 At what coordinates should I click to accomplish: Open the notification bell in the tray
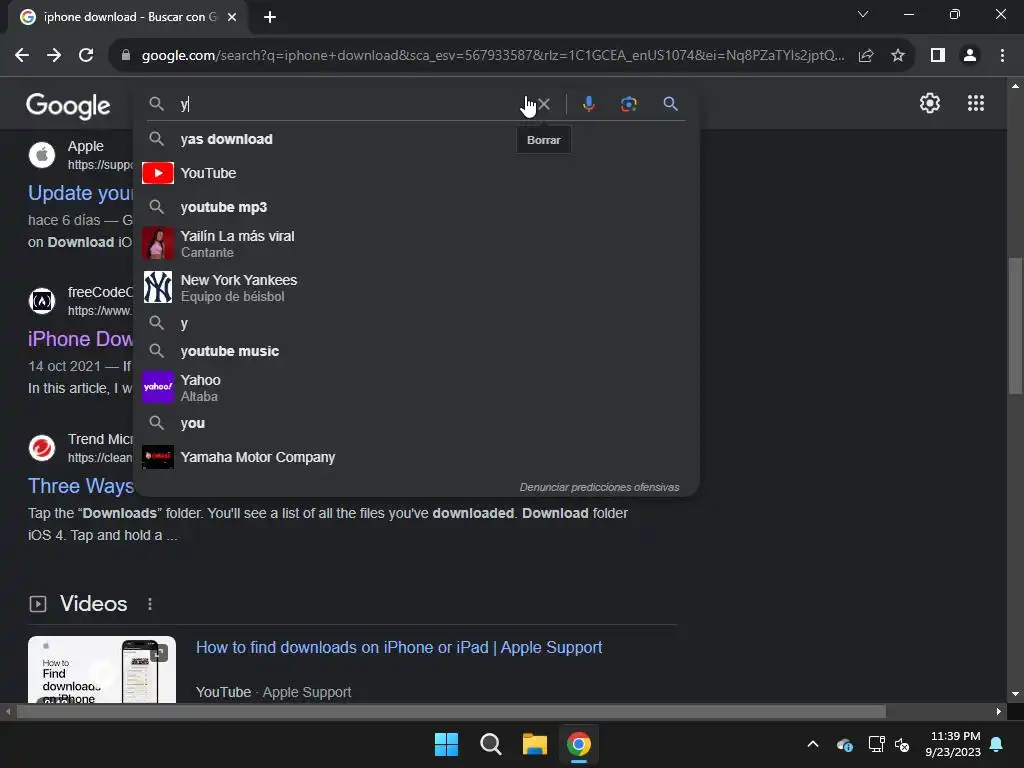coord(997,744)
